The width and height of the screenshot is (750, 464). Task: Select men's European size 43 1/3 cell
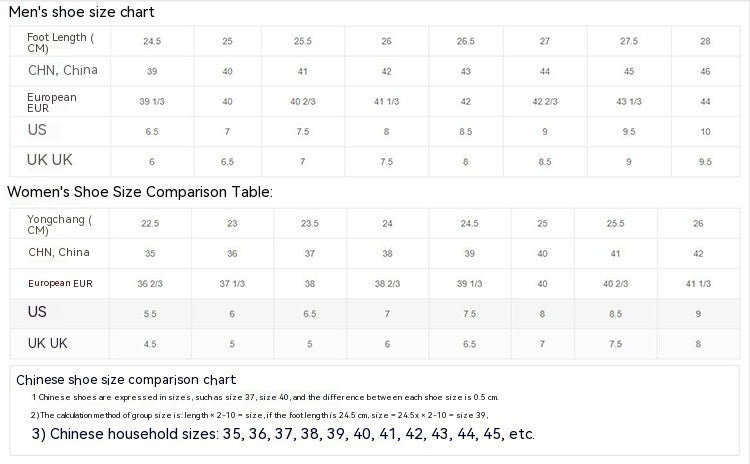[x=629, y=102]
